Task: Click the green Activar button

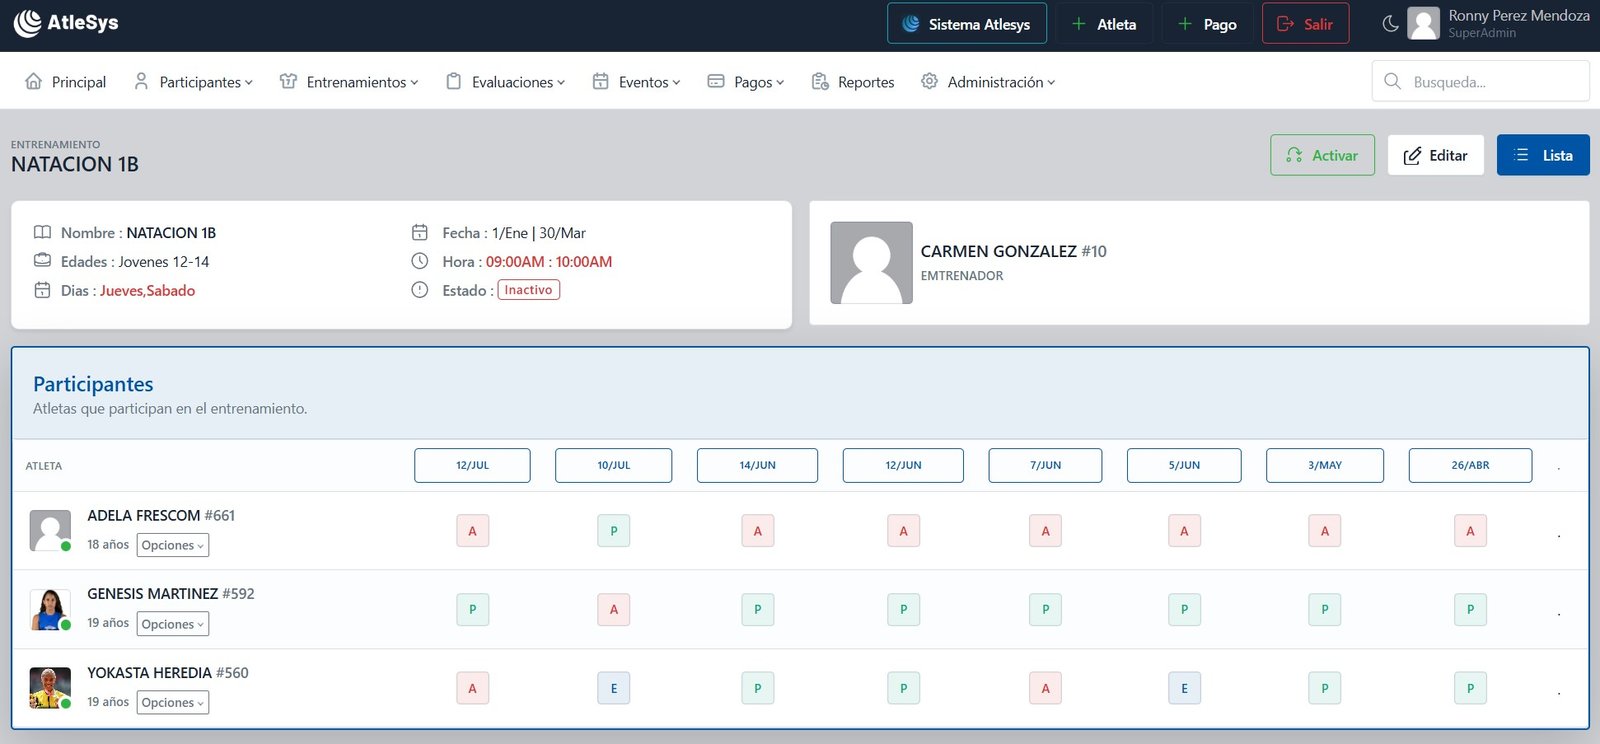Action: point(1322,155)
